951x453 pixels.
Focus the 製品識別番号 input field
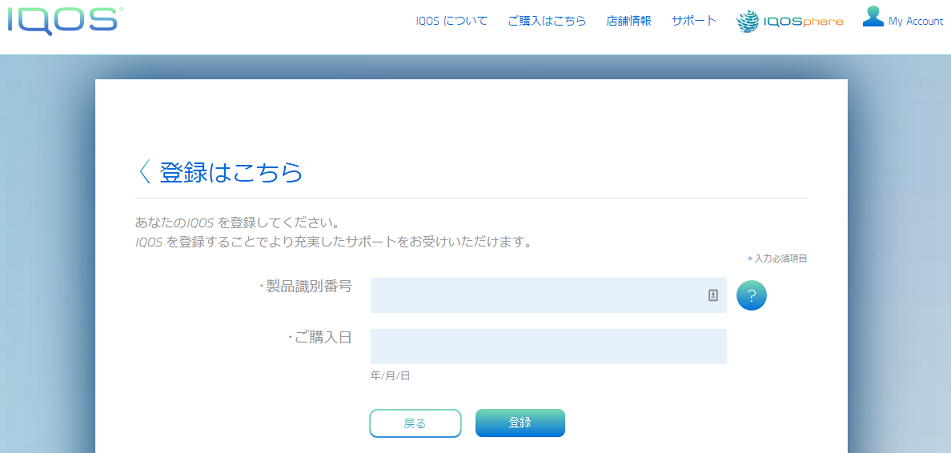[x=548, y=295]
